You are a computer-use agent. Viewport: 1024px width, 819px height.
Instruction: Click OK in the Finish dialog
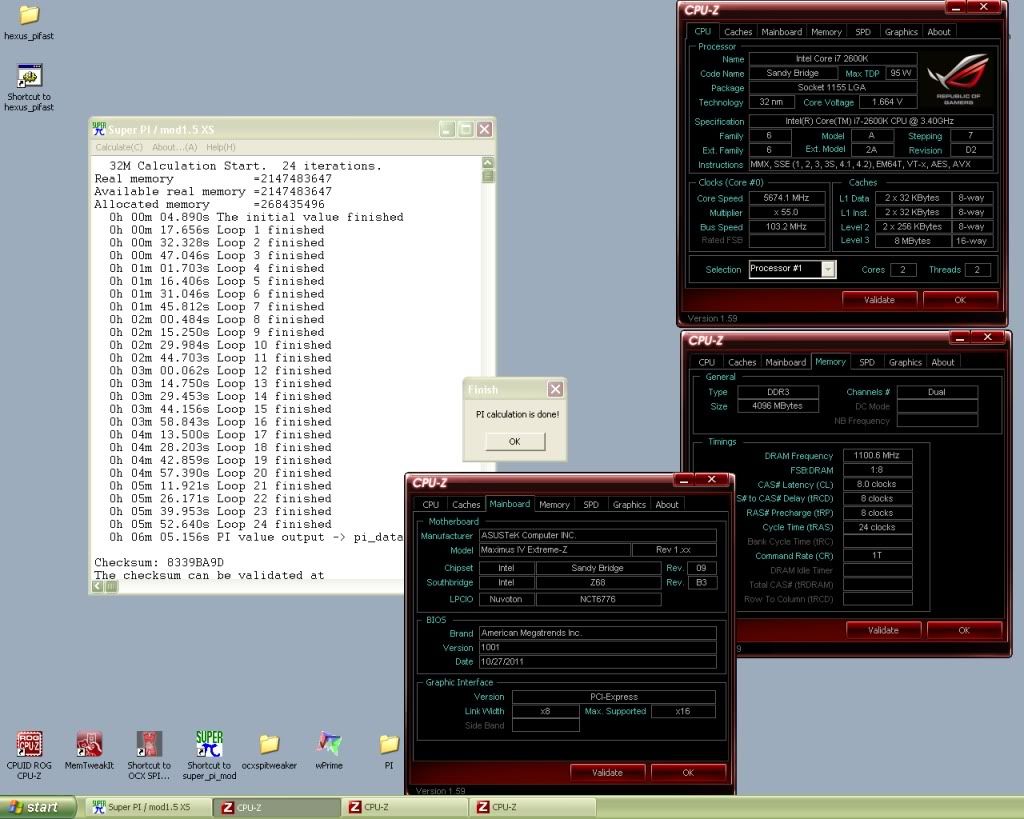tap(514, 441)
